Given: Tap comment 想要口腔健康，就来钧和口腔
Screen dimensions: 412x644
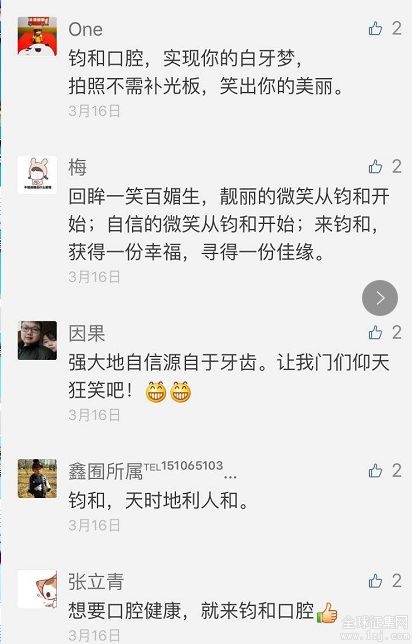Looking at the screenshot, I should tap(203, 611).
